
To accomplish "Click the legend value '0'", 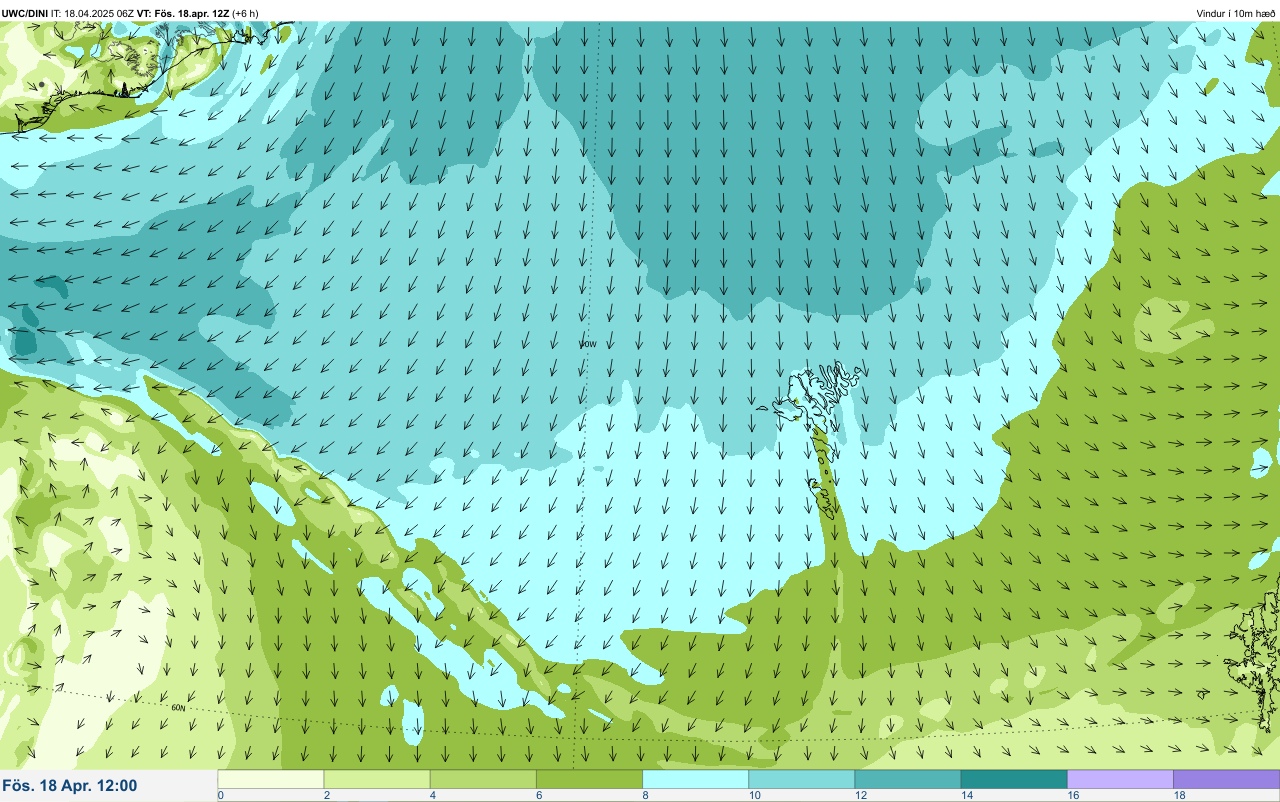I will tap(221, 795).
